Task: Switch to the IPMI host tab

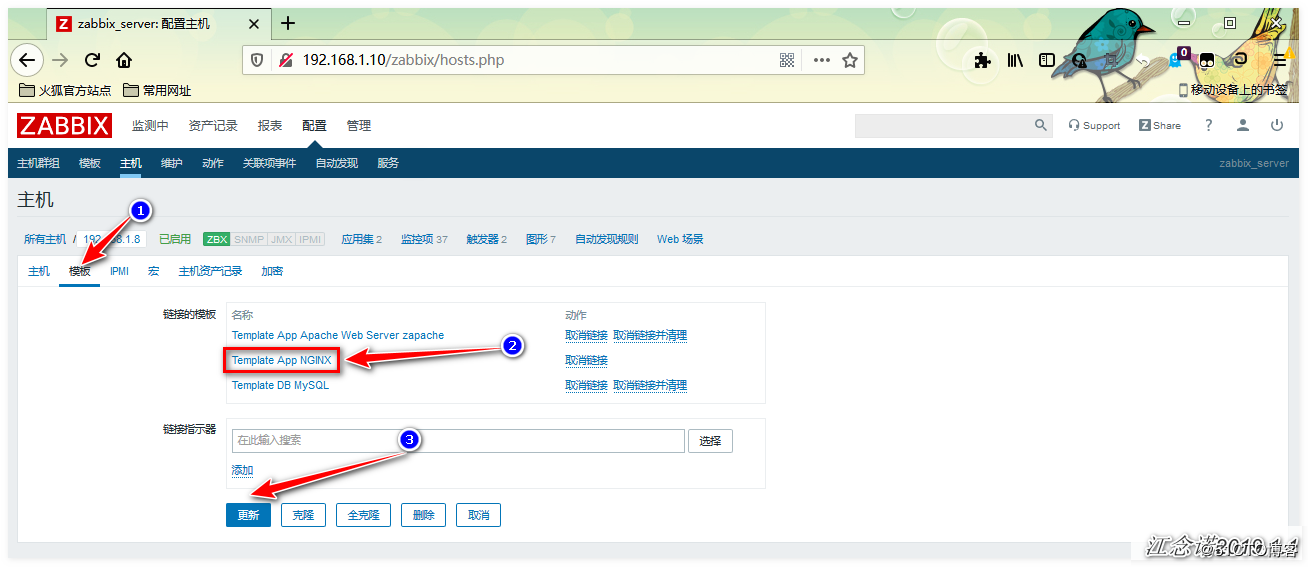Action: click(x=119, y=271)
